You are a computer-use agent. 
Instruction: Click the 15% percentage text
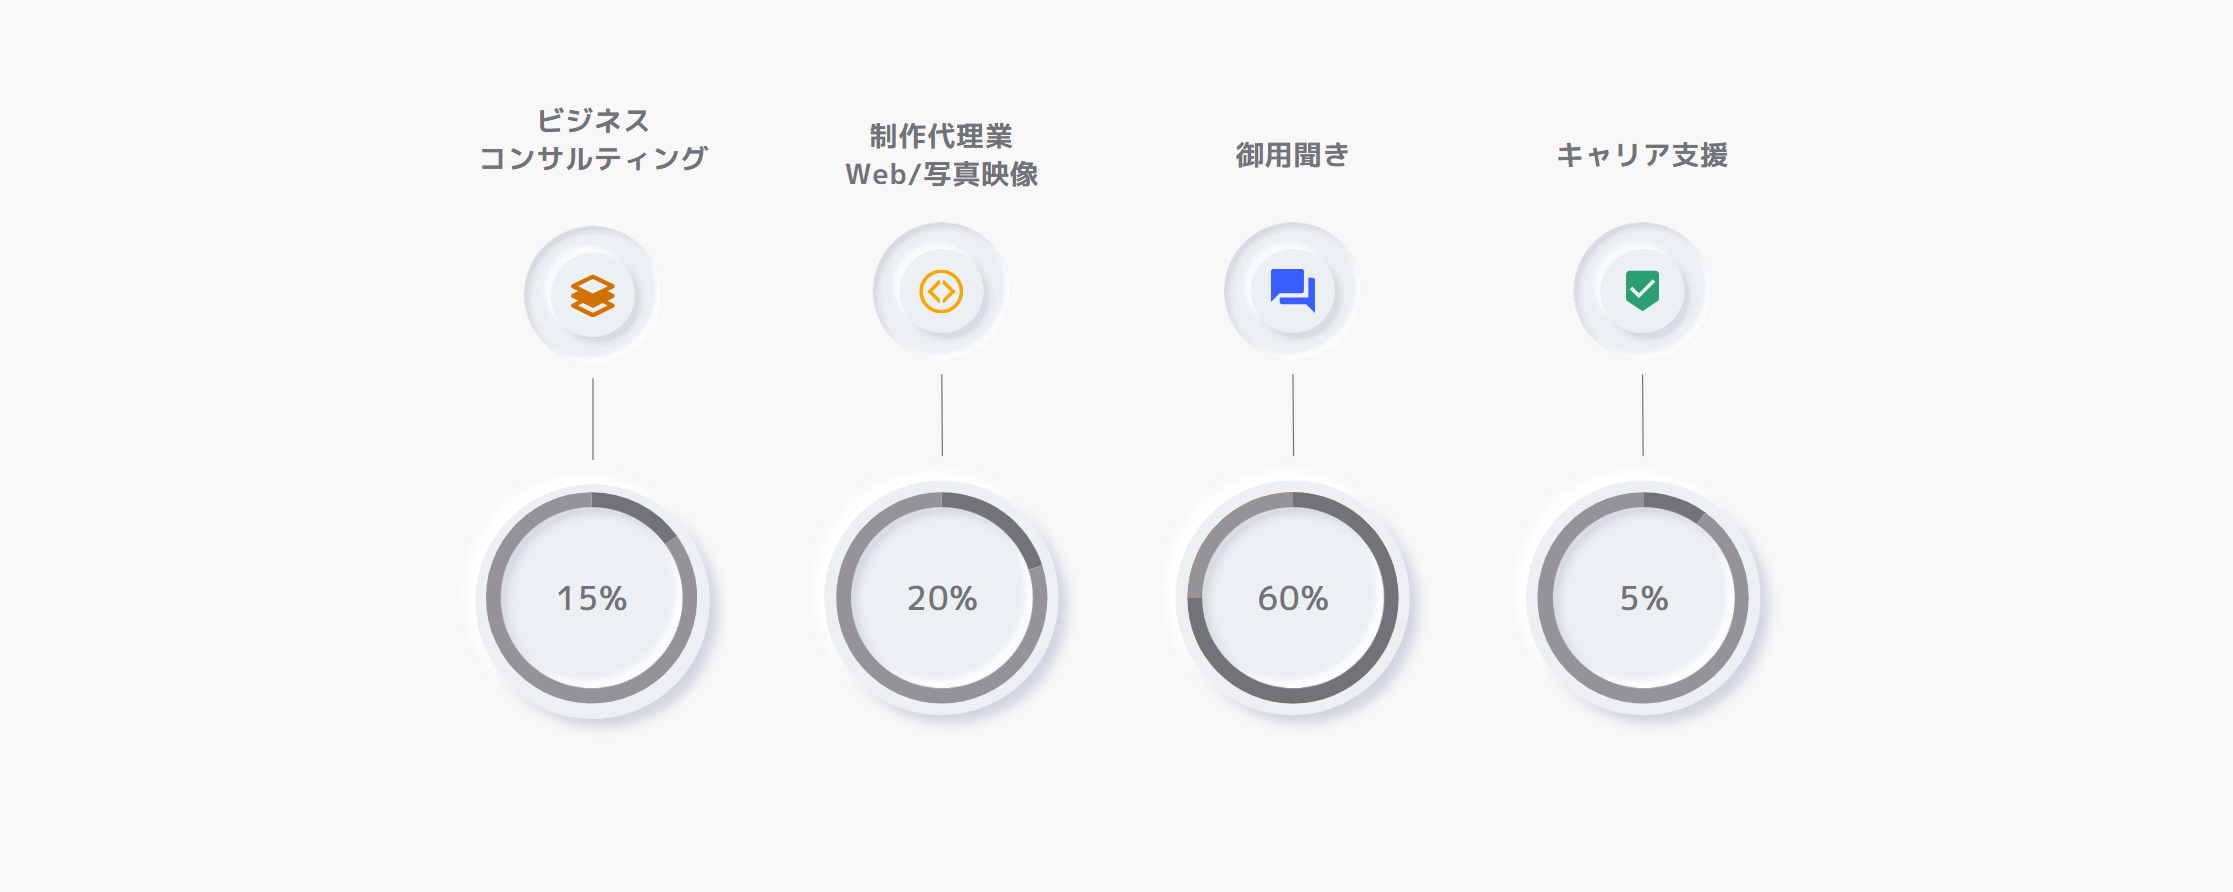click(x=592, y=598)
